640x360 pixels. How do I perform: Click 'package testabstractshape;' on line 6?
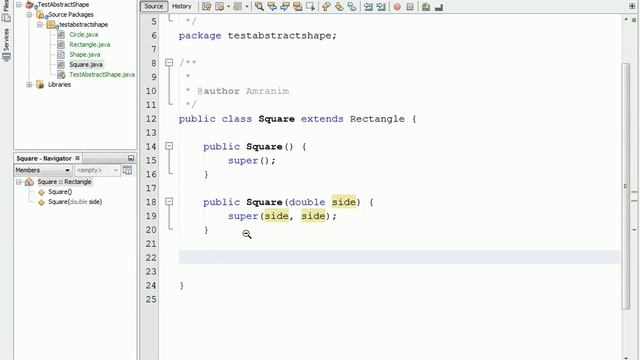pos(258,36)
